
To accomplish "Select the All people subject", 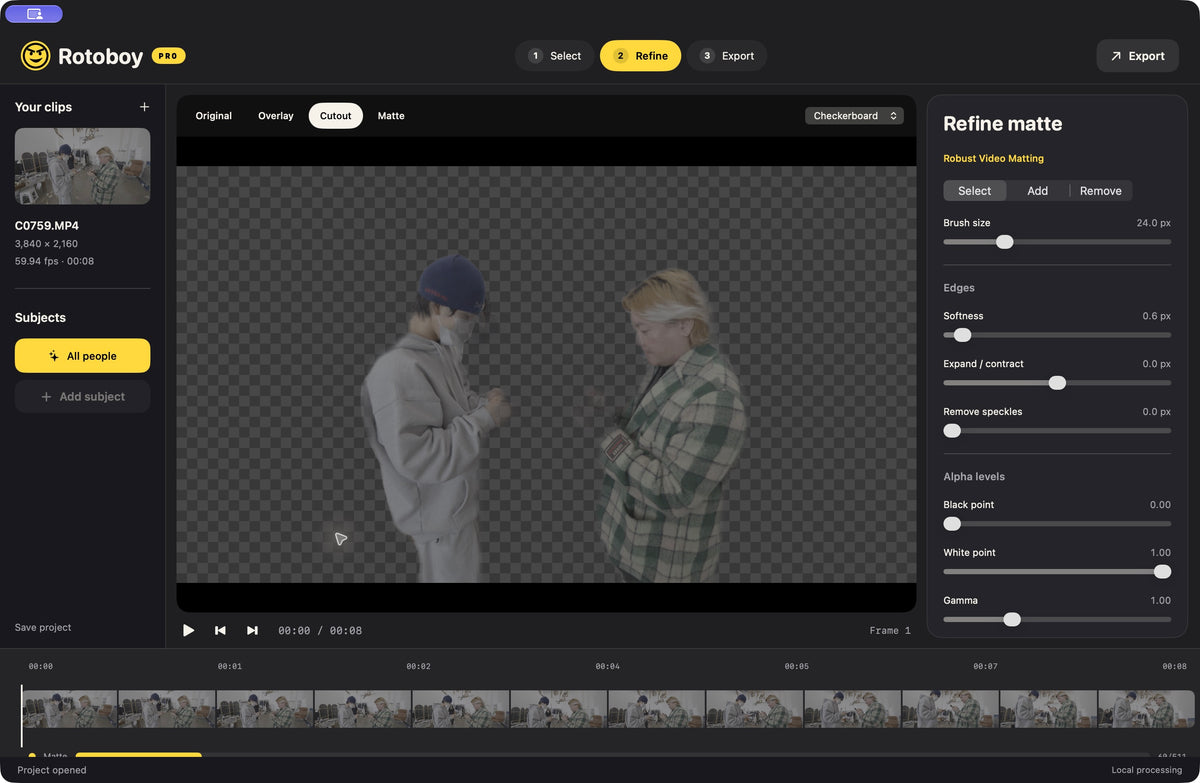I will [82, 356].
